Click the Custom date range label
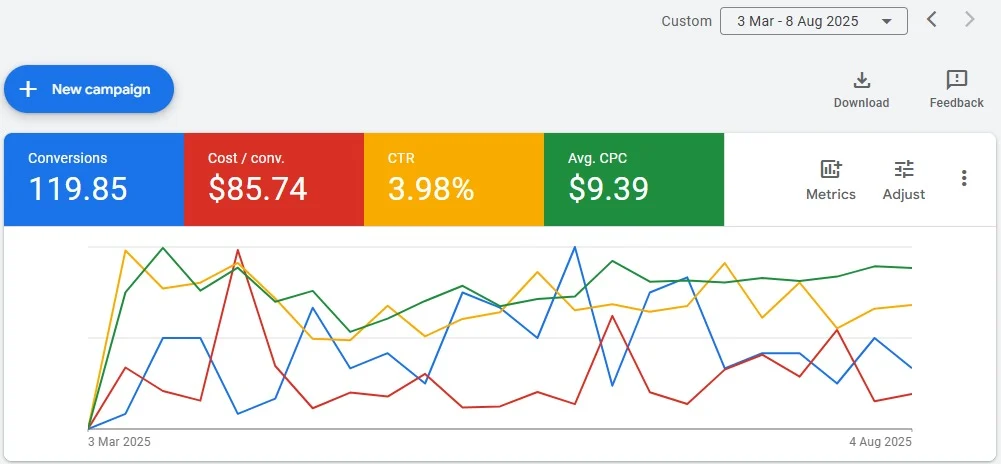 click(686, 21)
